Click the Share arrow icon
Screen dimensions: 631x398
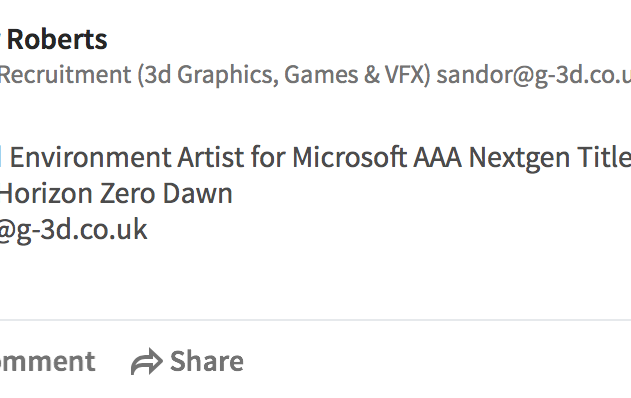(x=147, y=361)
